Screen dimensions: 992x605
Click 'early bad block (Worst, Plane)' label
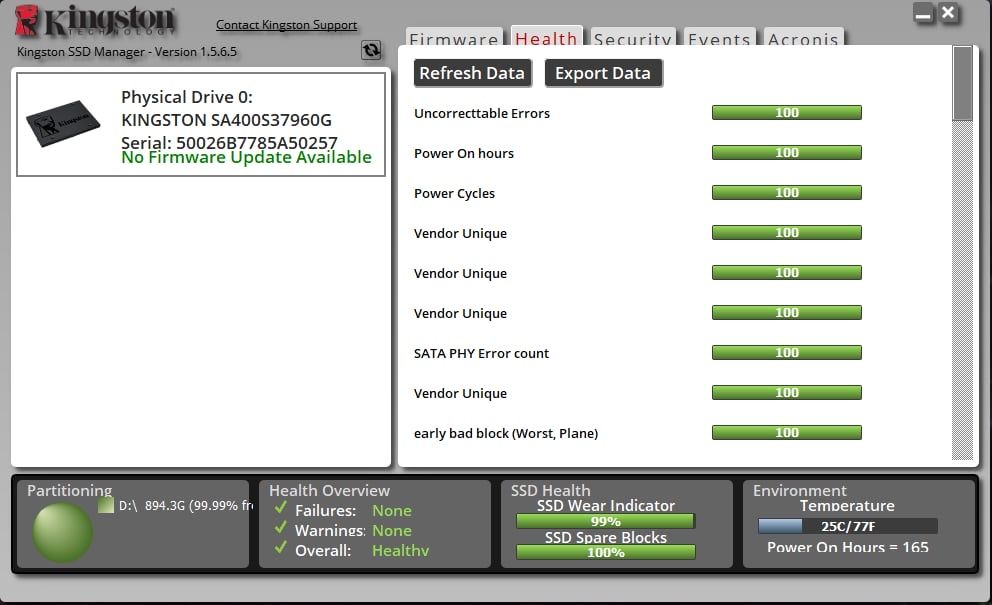point(506,433)
